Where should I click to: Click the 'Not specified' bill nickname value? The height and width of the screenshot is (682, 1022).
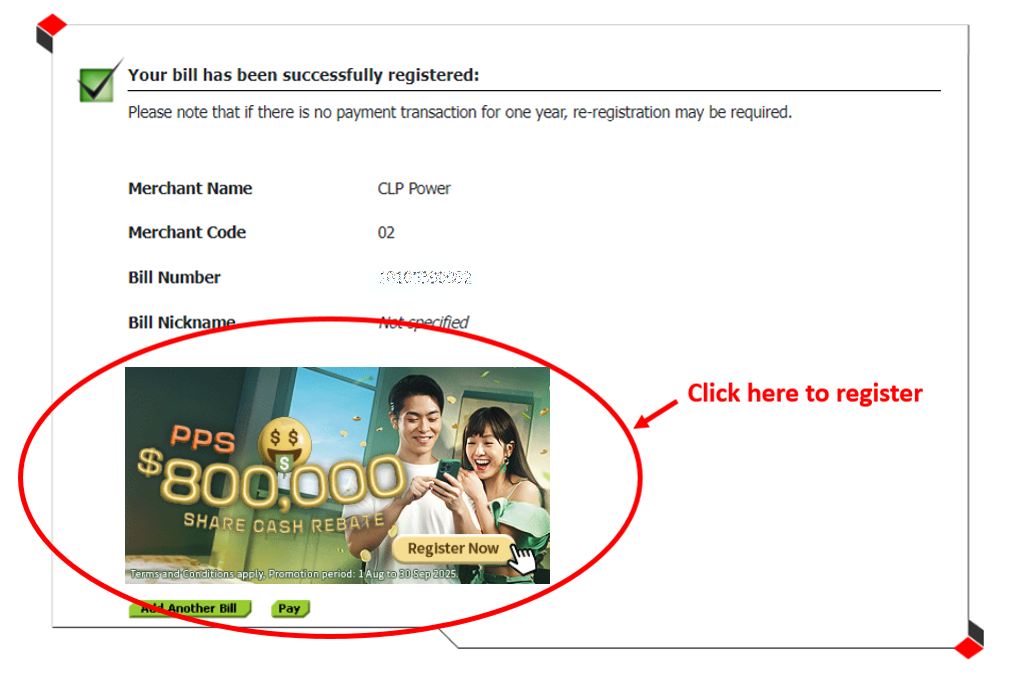[424, 322]
